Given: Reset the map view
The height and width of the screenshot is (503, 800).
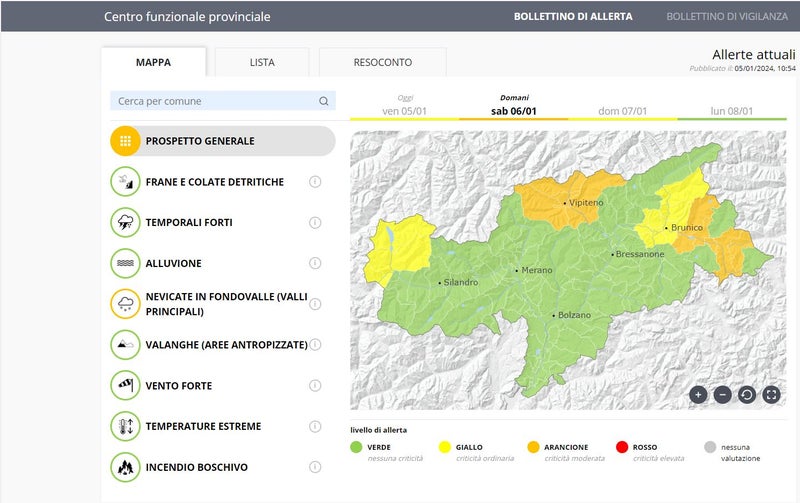Looking at the screenshot, I should click(746, 394).
